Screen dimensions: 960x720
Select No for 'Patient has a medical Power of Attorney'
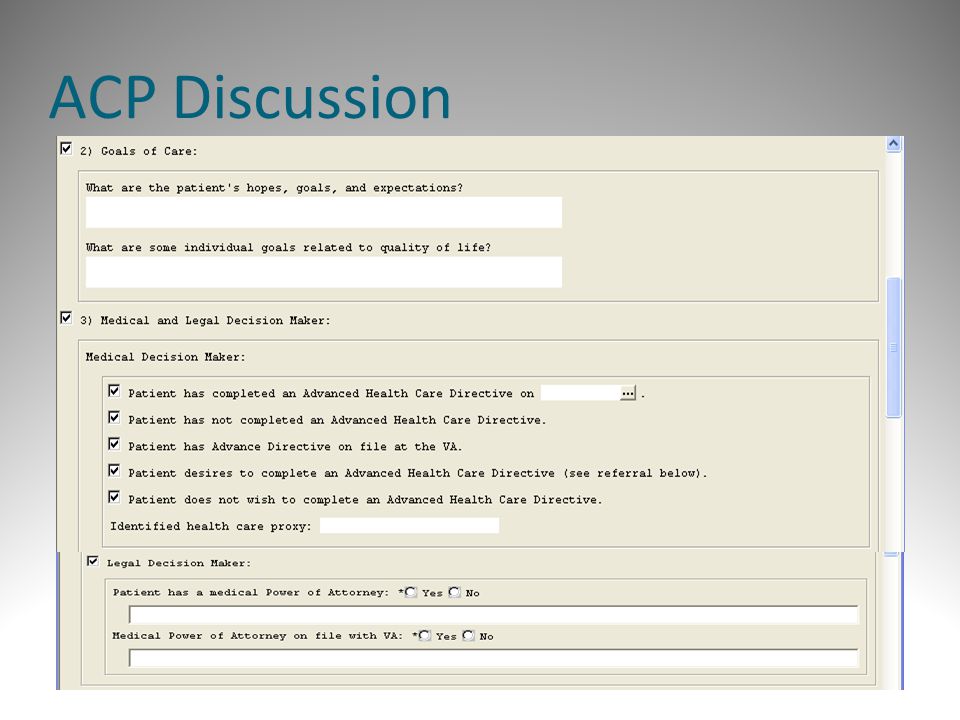(454, 592)
